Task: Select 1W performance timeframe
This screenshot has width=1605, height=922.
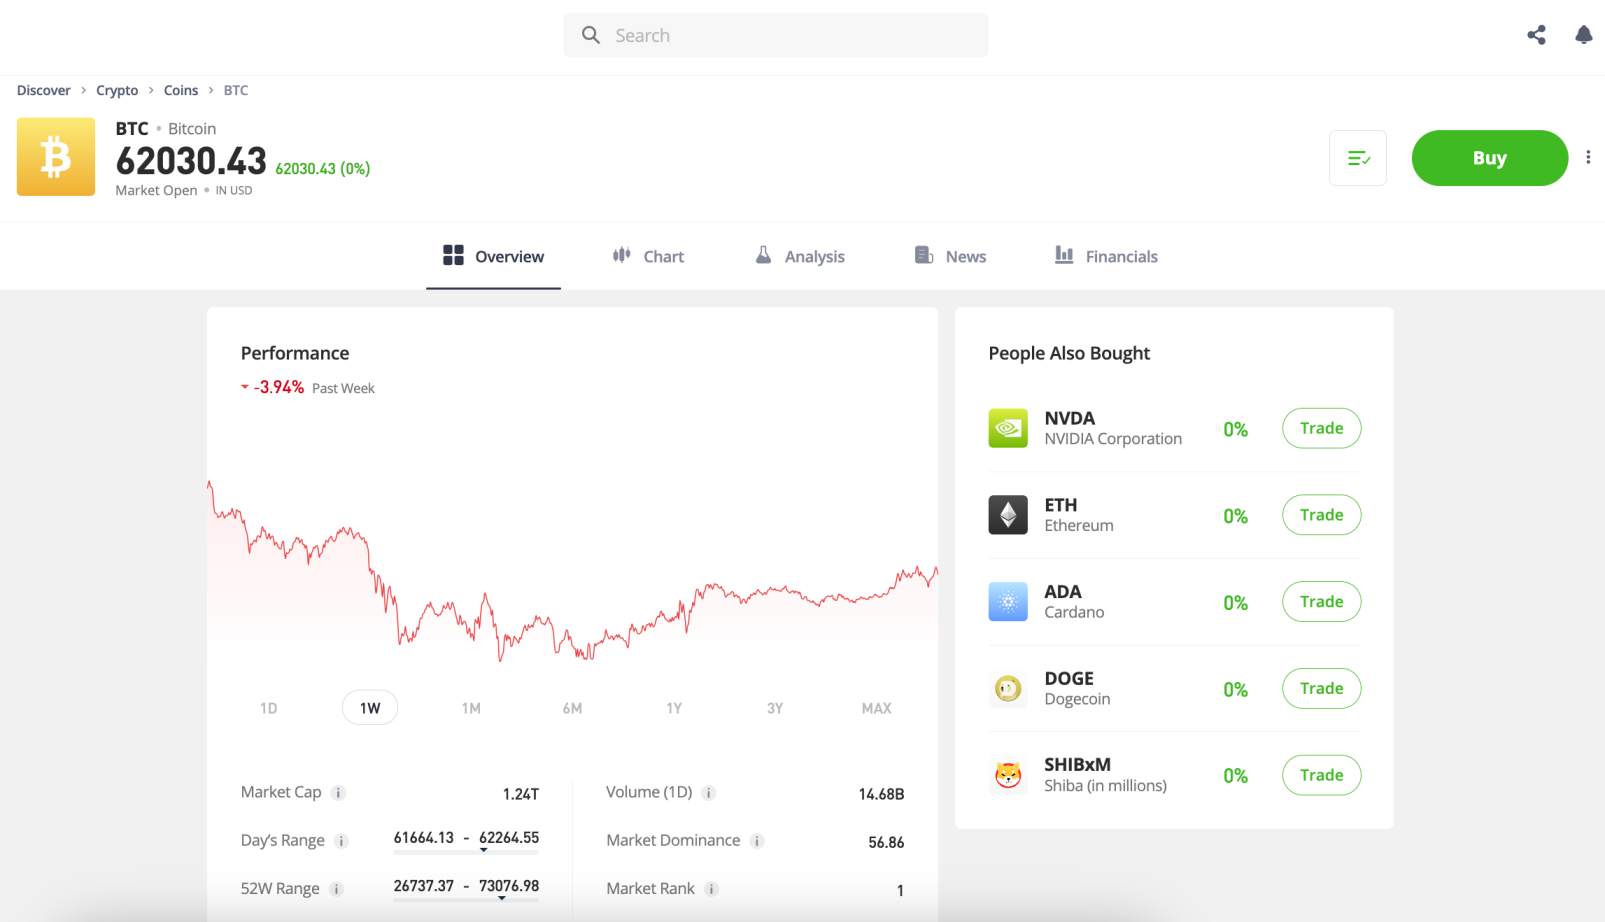Action: (x=370, y=708)
